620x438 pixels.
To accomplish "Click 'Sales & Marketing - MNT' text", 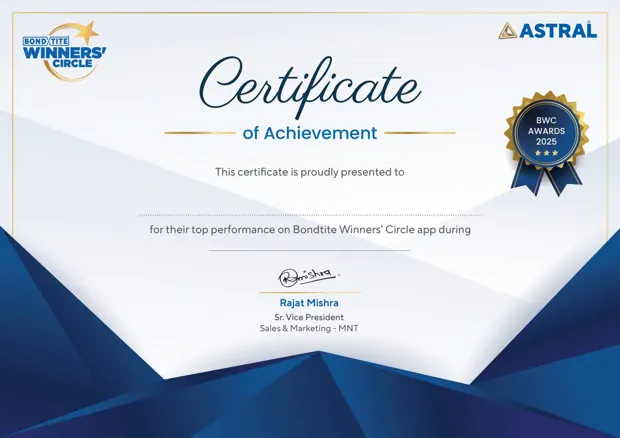I will point(309,328).
